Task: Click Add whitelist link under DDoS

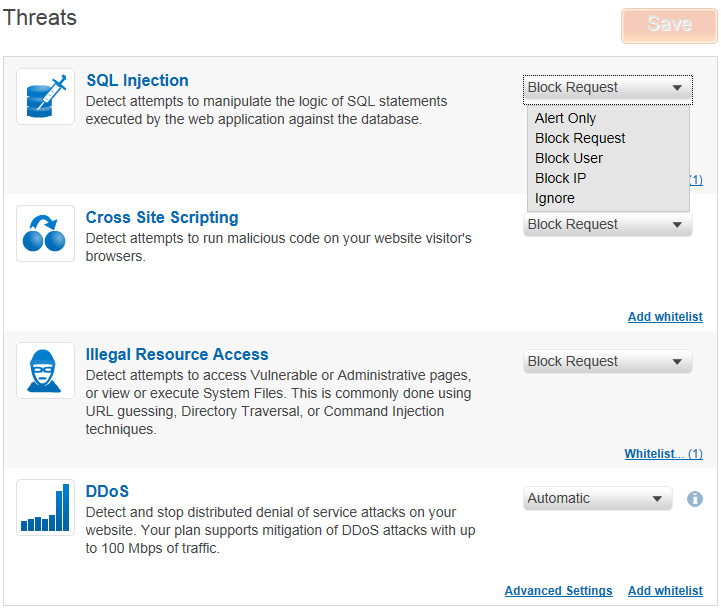Action: (x=665, y=591)
